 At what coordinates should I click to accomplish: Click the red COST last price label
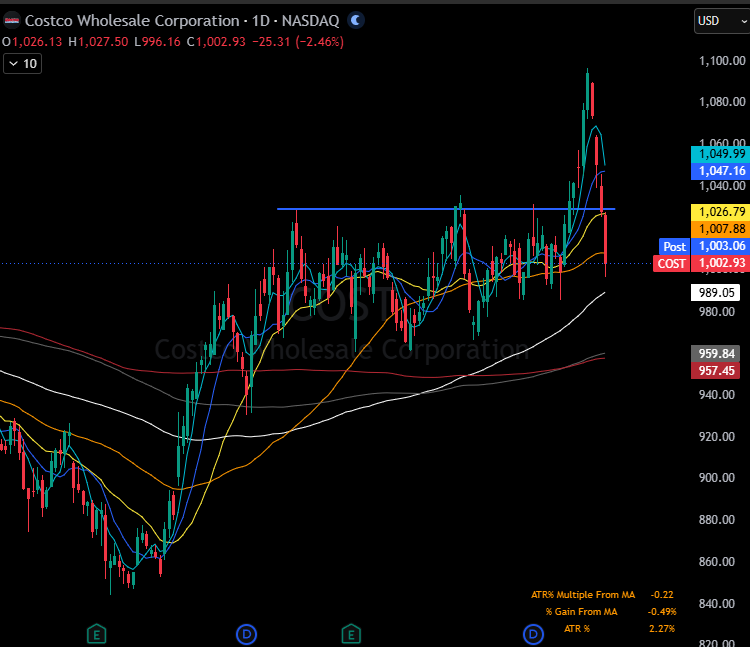pos(671,263)
